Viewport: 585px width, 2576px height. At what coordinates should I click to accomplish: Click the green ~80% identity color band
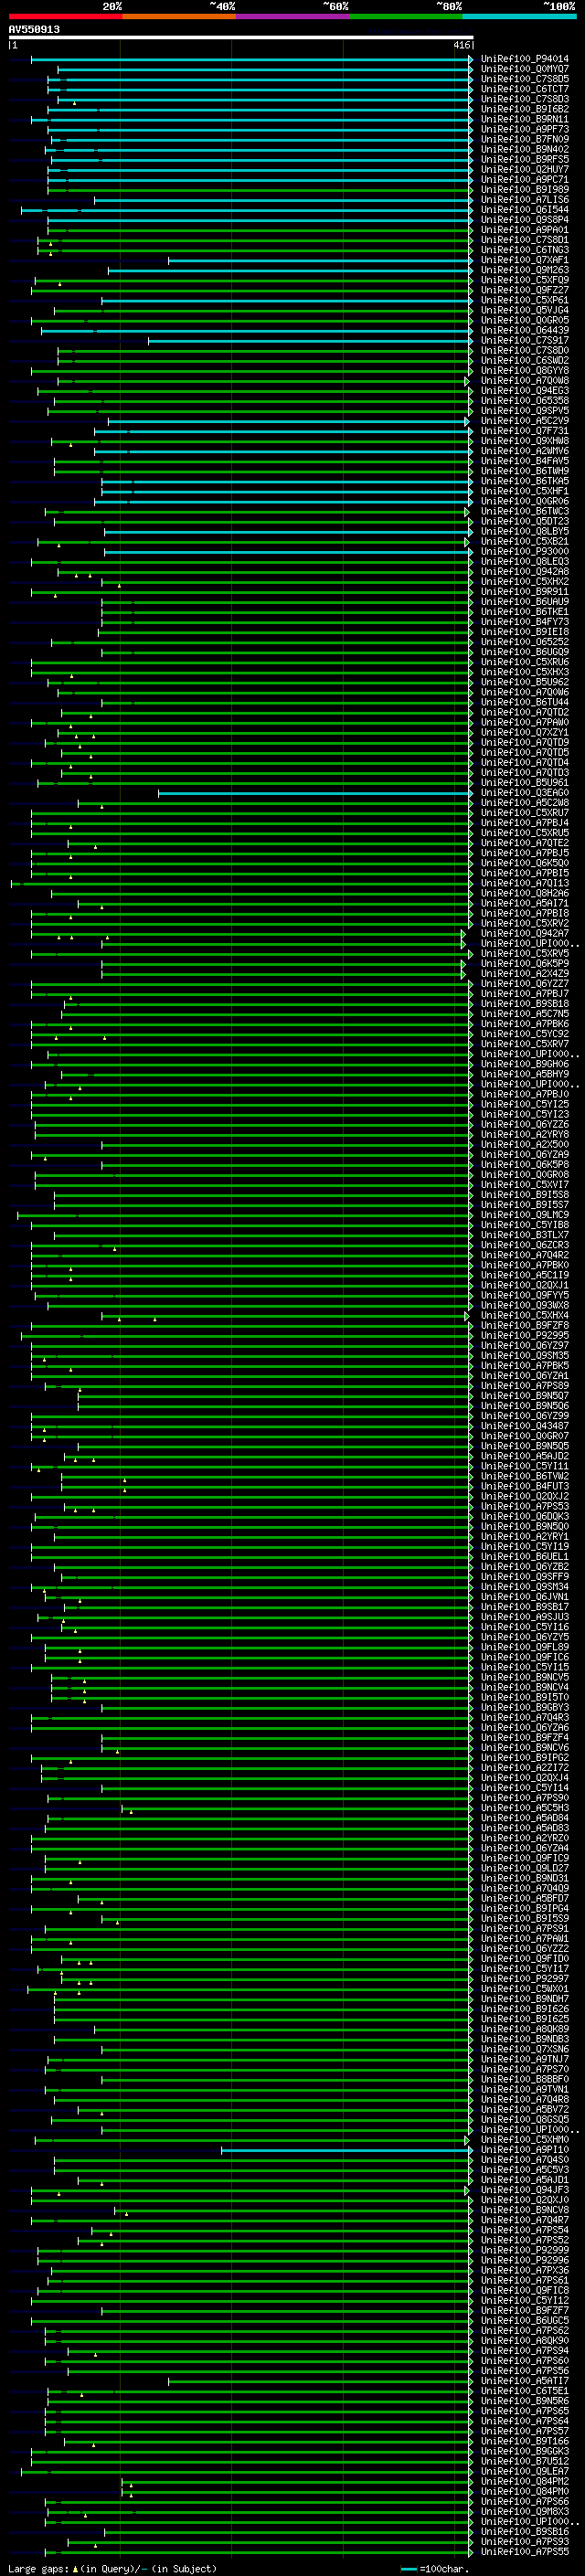tap(406, 16)
